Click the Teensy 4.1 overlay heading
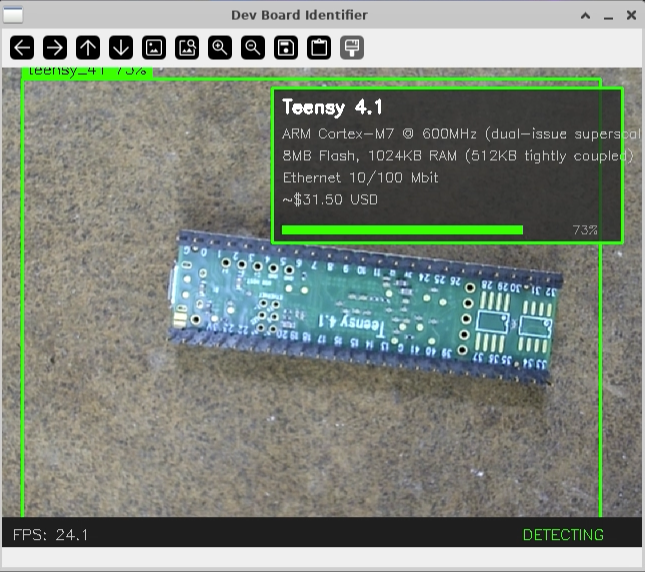The width and height of the screenshot is (645, 572). (332, 107)
